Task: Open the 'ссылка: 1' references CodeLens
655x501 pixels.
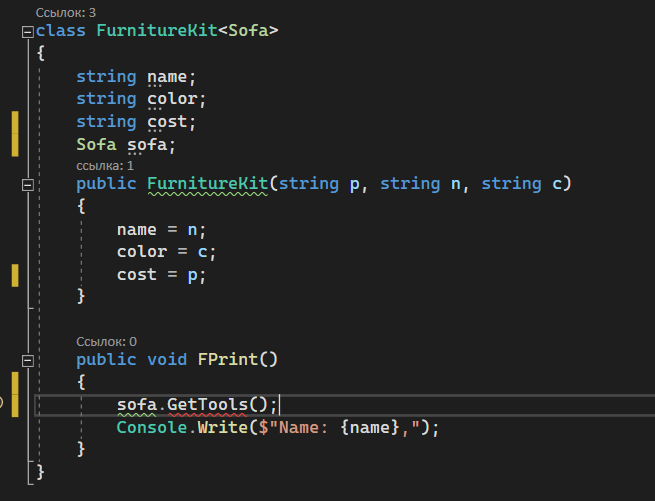Action: [x=105, y=166]
